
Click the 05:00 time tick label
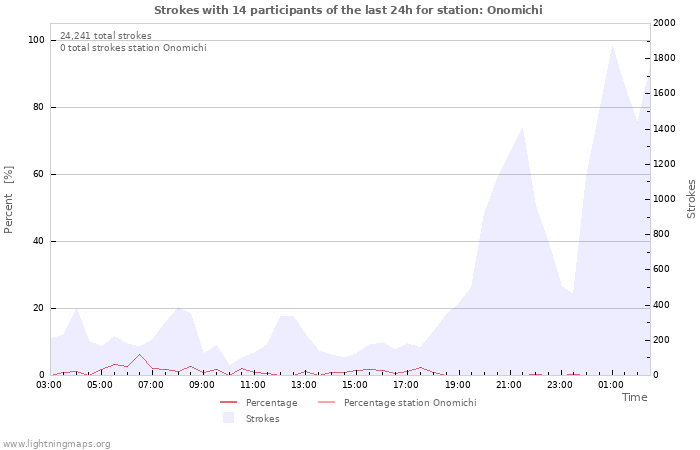click(x=100, y=385)
